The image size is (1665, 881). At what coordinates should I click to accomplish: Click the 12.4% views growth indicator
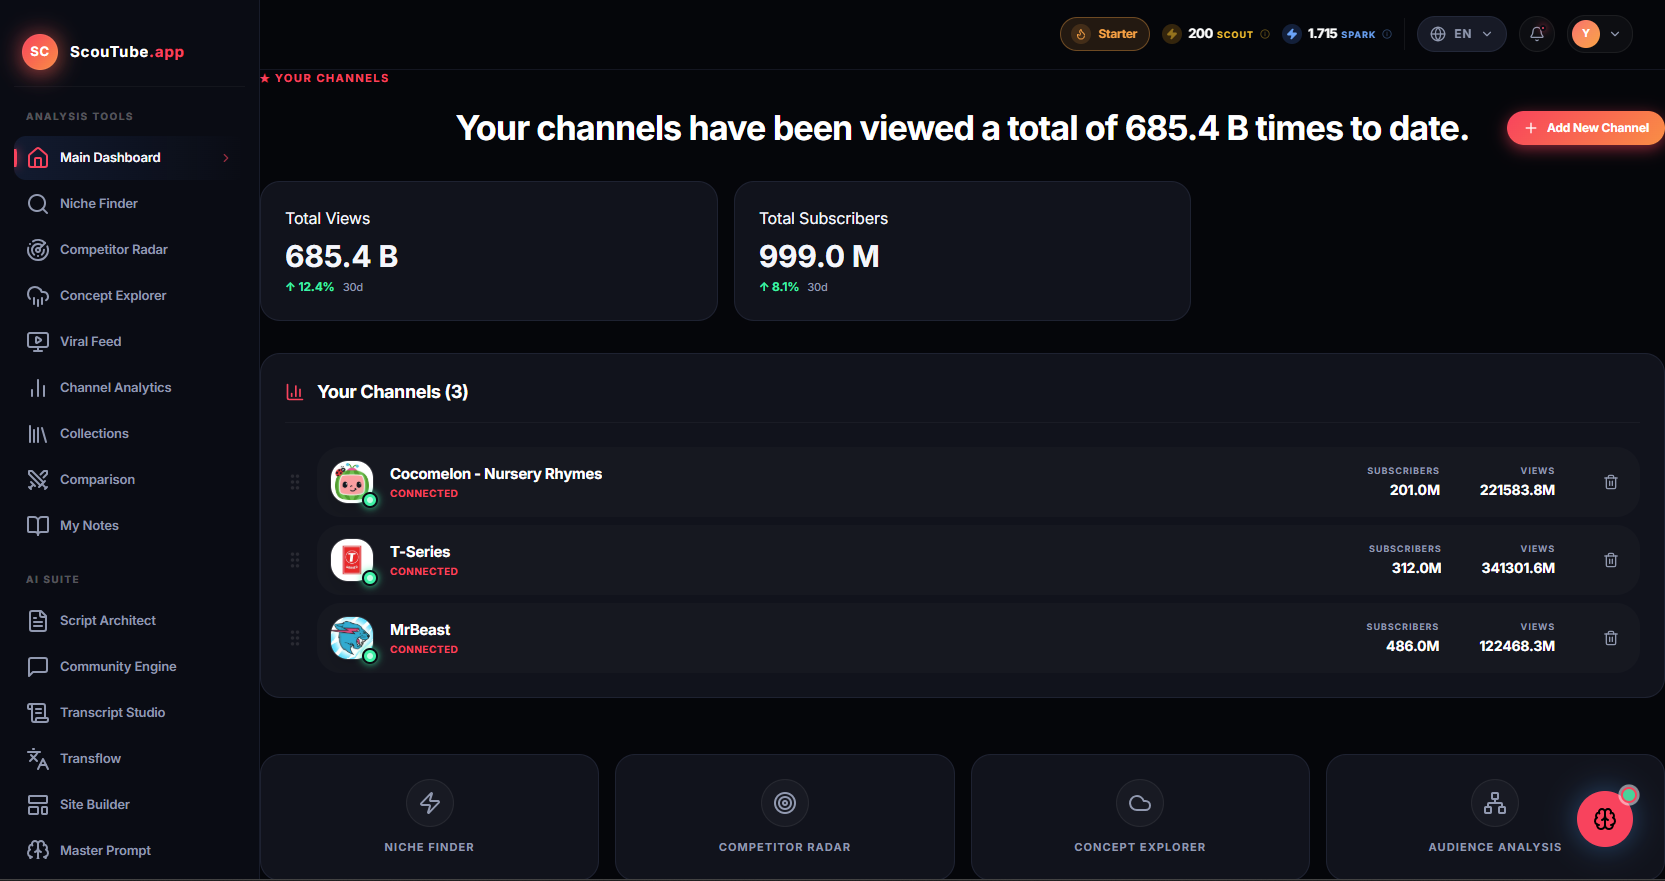310,287
